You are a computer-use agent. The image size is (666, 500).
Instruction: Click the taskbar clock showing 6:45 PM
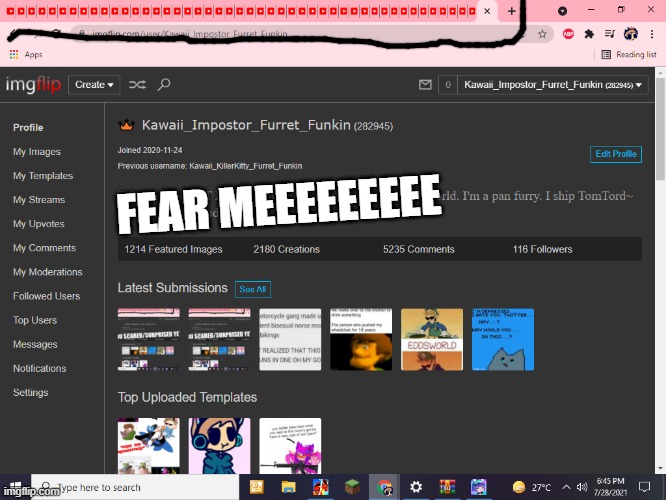pos(610,487)
